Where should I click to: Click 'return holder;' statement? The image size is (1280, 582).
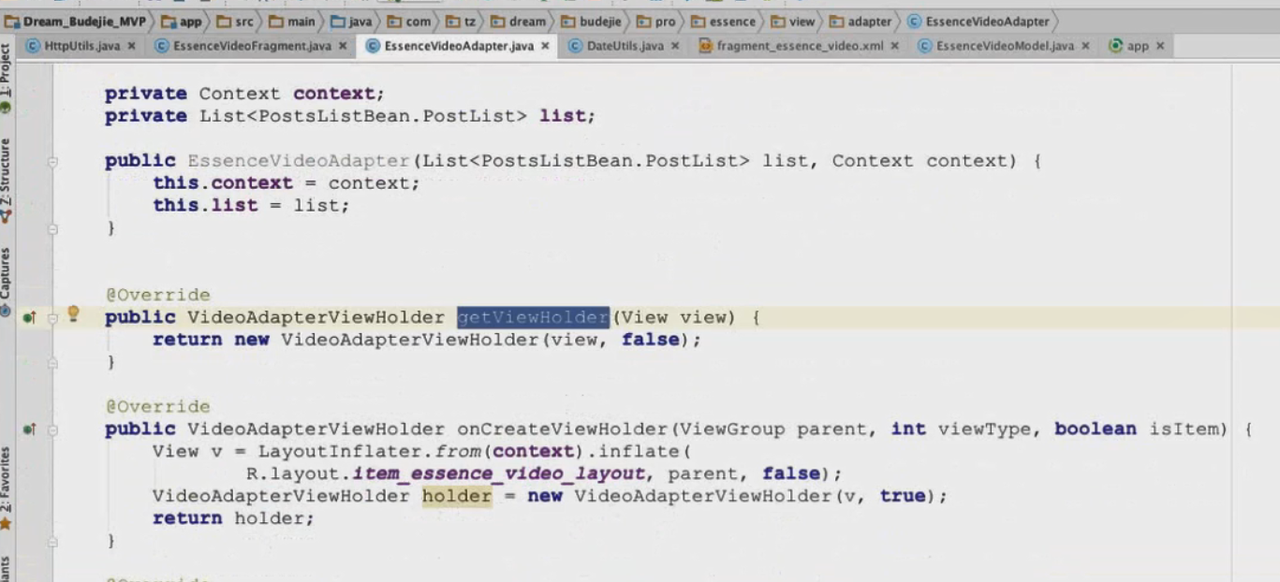coord(233,518)
